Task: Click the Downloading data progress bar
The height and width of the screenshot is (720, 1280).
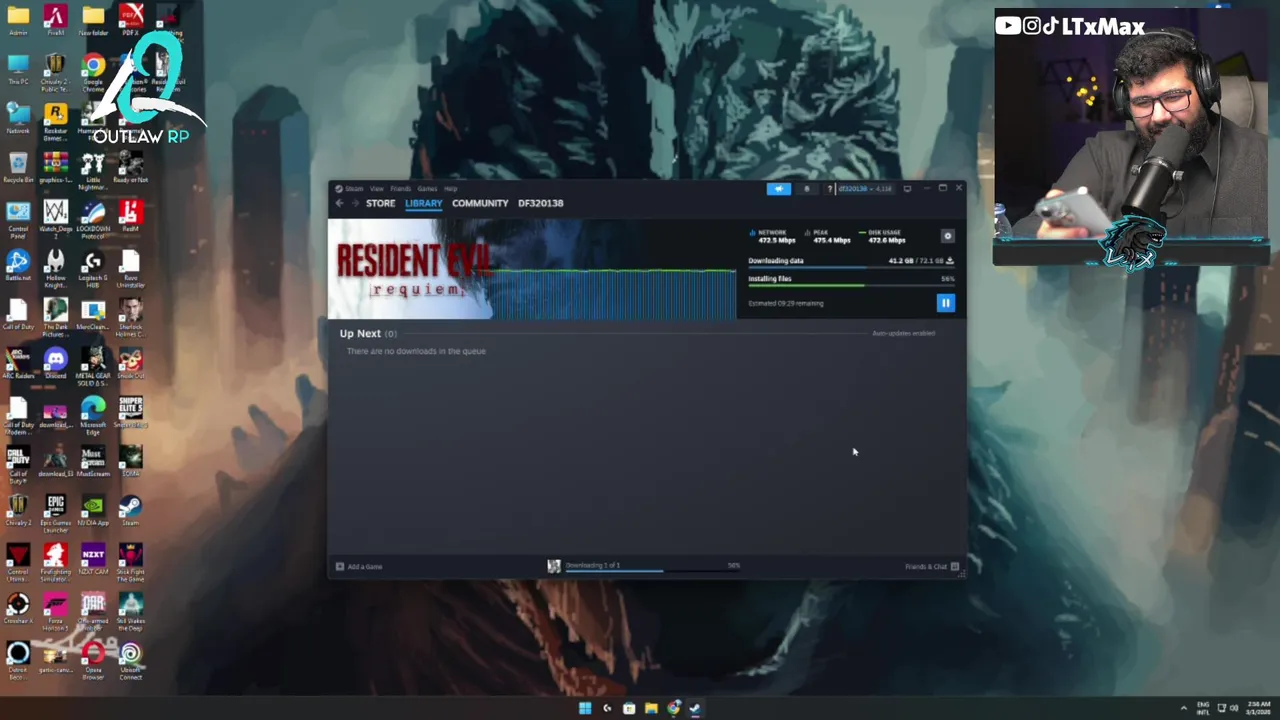Action: 851,268
